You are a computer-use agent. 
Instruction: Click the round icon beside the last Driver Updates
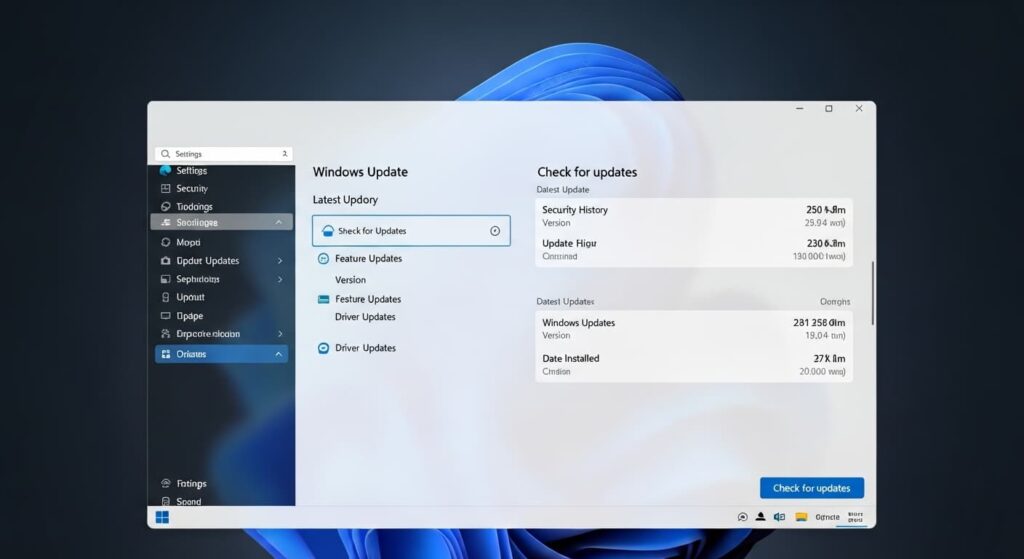click(x=323, y=348)
